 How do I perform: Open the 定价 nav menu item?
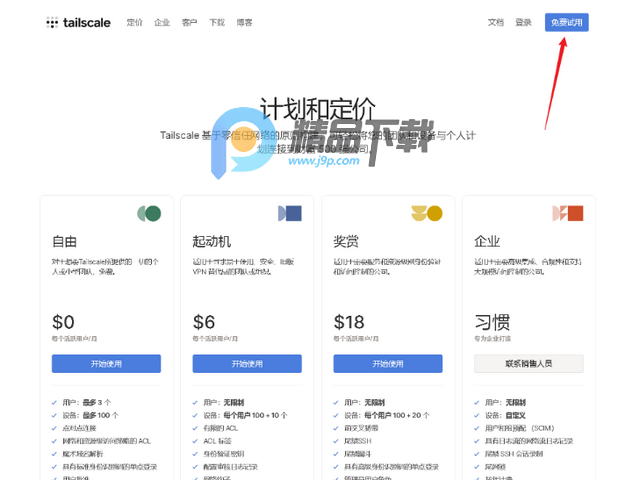tap(134, 22)
